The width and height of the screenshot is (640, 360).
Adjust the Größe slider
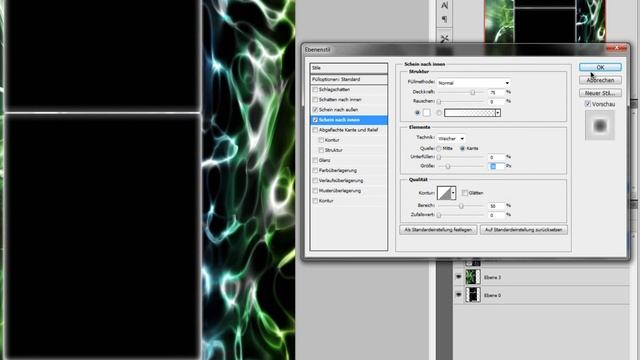448,166
